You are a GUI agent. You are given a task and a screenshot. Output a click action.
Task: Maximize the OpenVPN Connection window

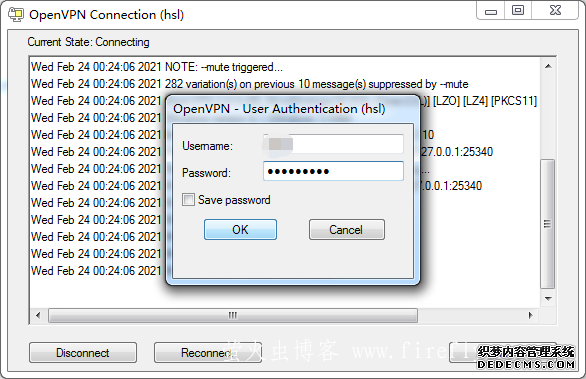pyautogui.click(x=518, y=10)
